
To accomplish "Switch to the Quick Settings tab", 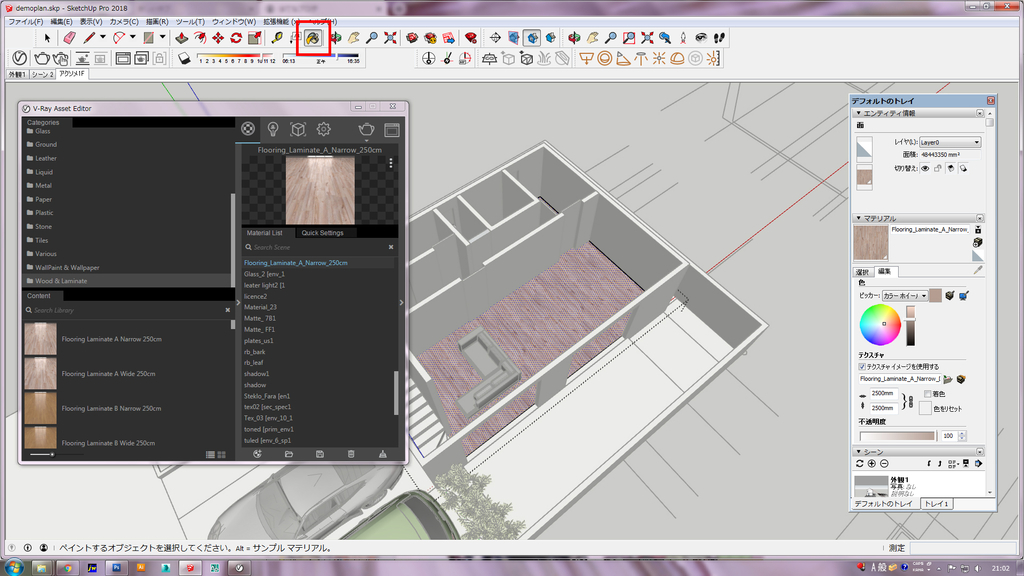I will point(322,233).
